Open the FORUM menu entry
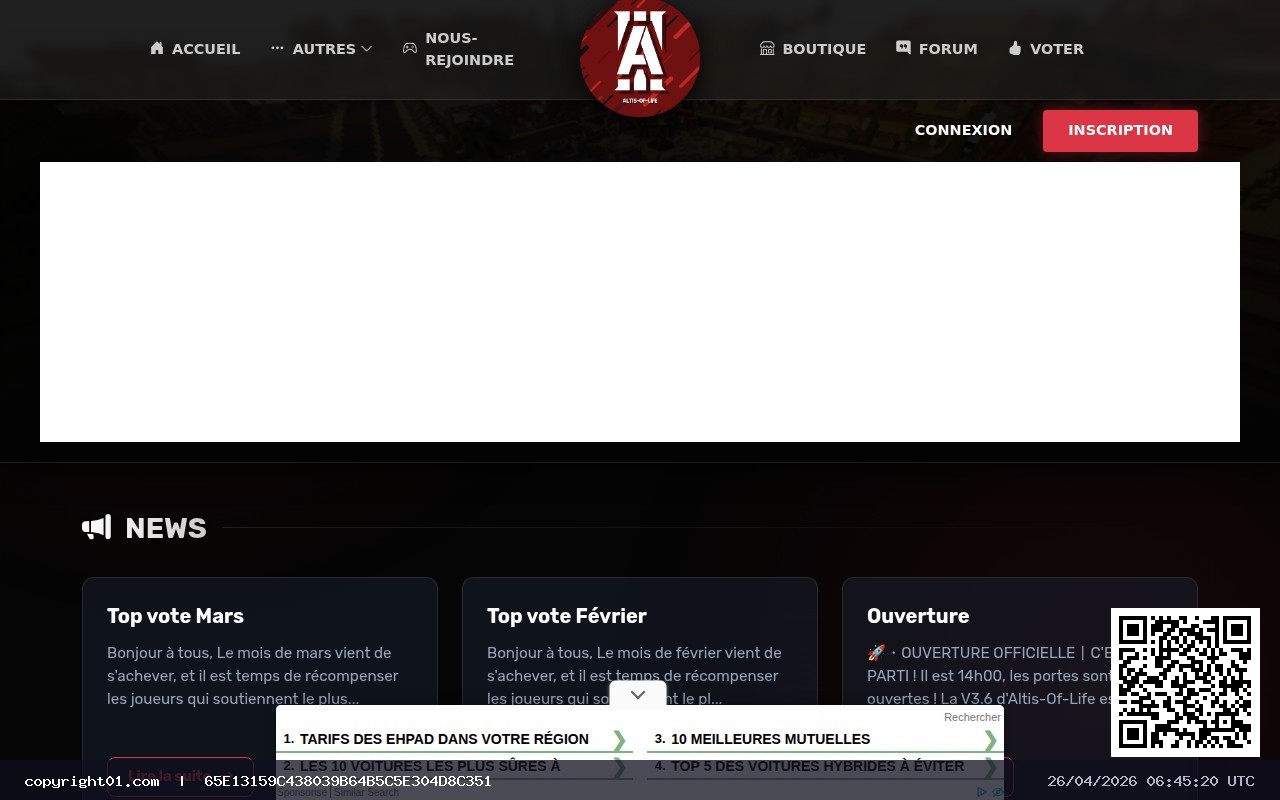The image size is (1280, 800). tap(948, 48)
